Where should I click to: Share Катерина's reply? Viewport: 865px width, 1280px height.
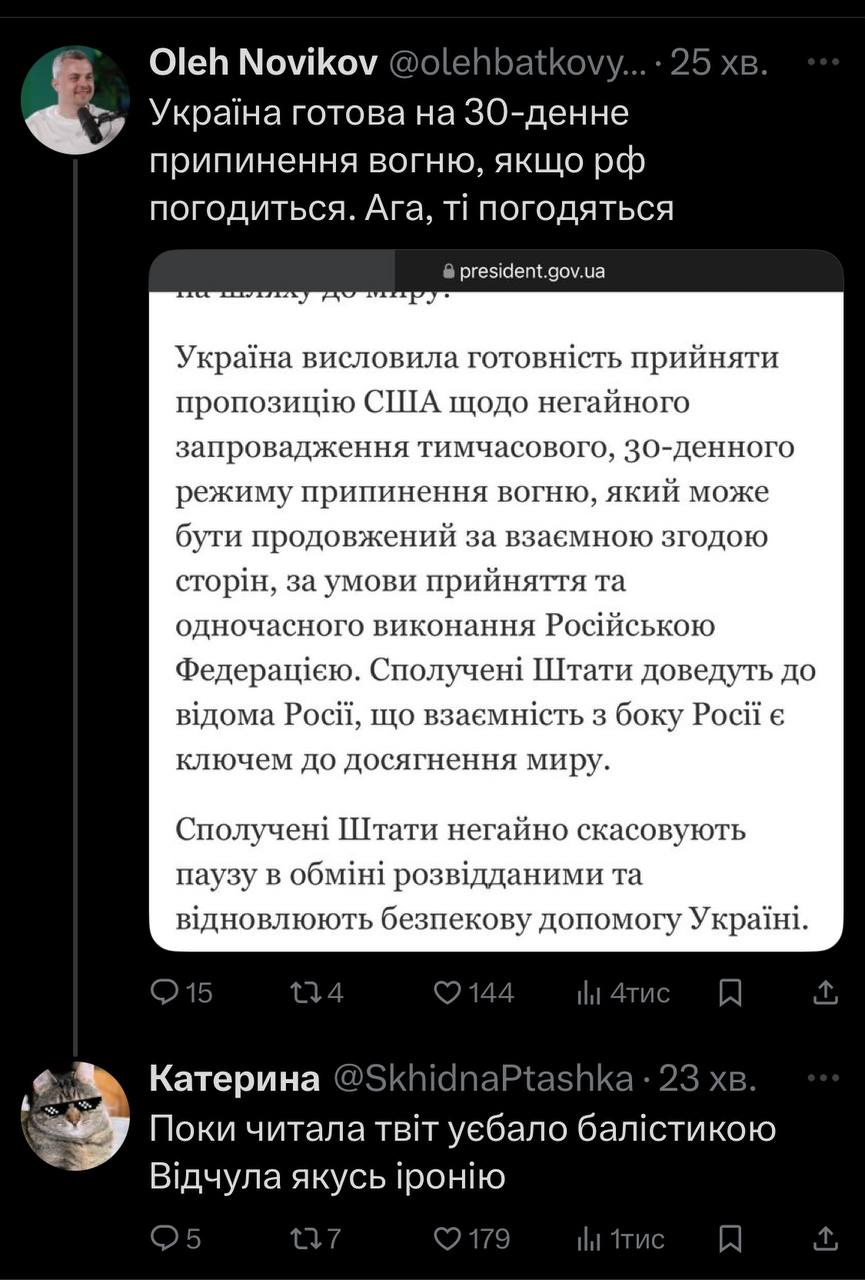[826, 1239]
